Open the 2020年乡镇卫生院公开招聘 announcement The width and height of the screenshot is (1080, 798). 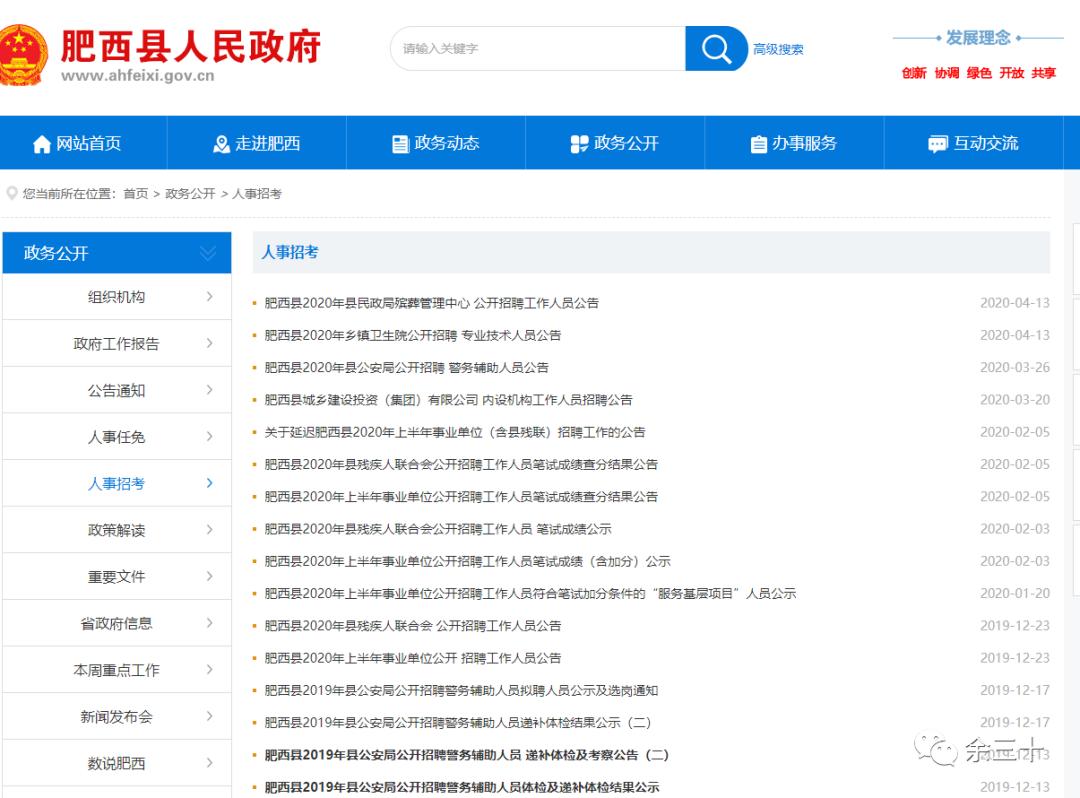click(410, 335)
